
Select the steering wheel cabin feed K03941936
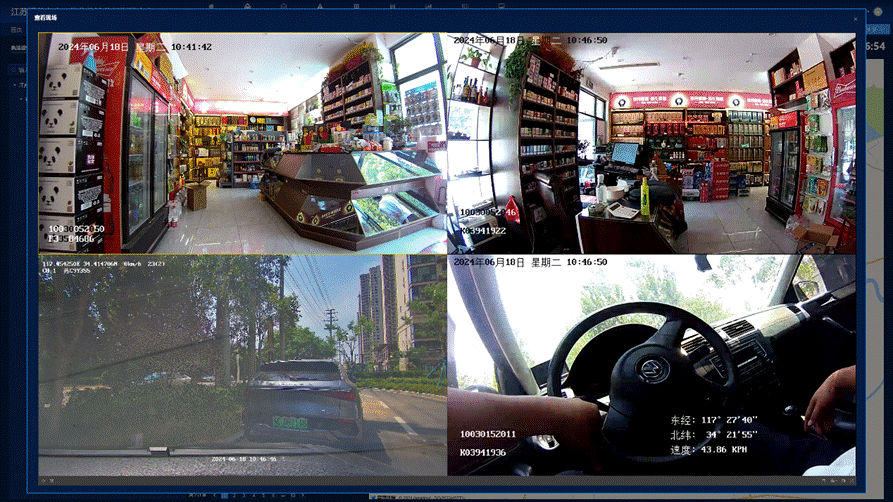point(651,365)
